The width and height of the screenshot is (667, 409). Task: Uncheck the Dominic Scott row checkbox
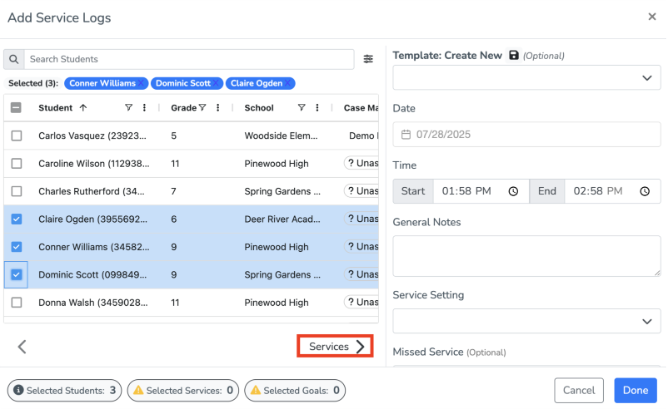17,275
